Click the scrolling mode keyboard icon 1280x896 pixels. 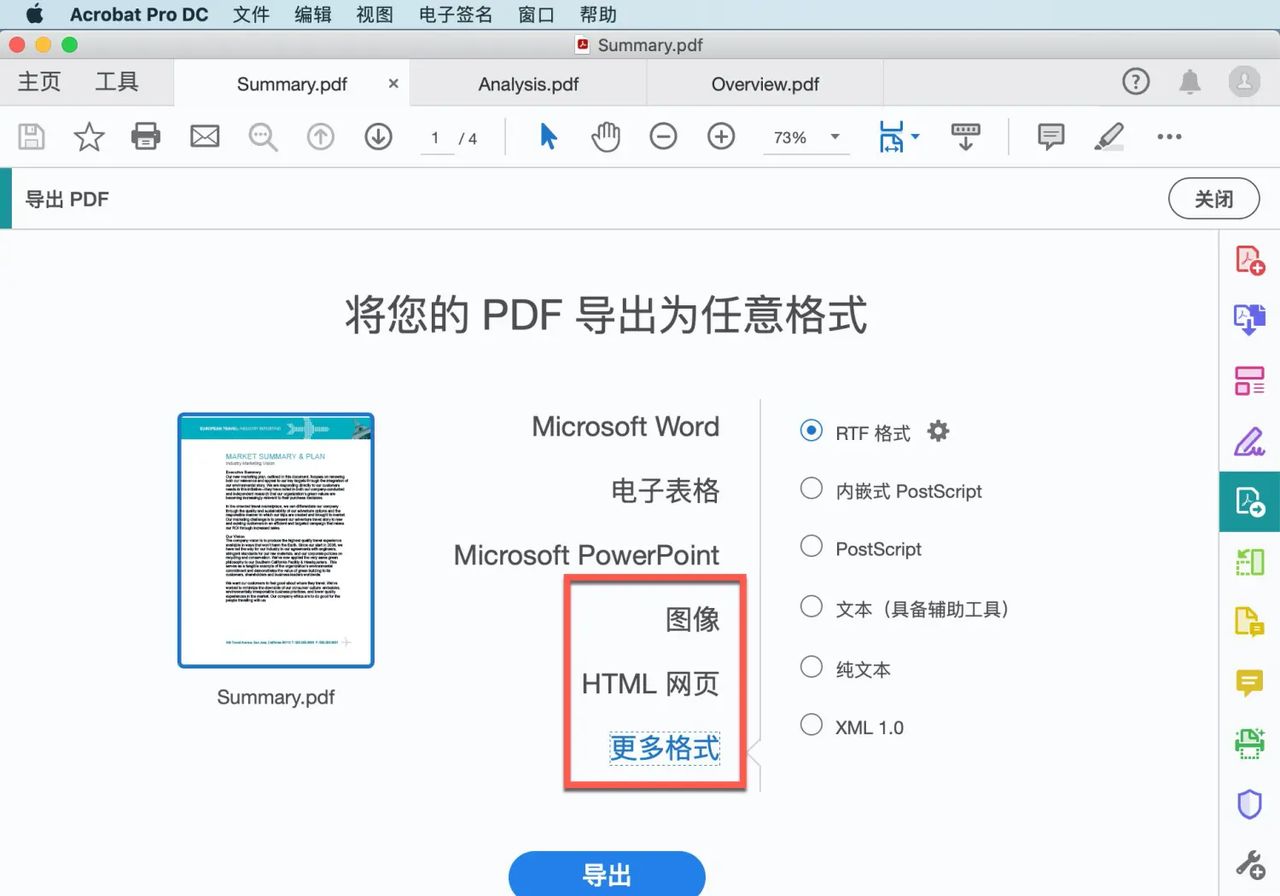tap(966, 137)
